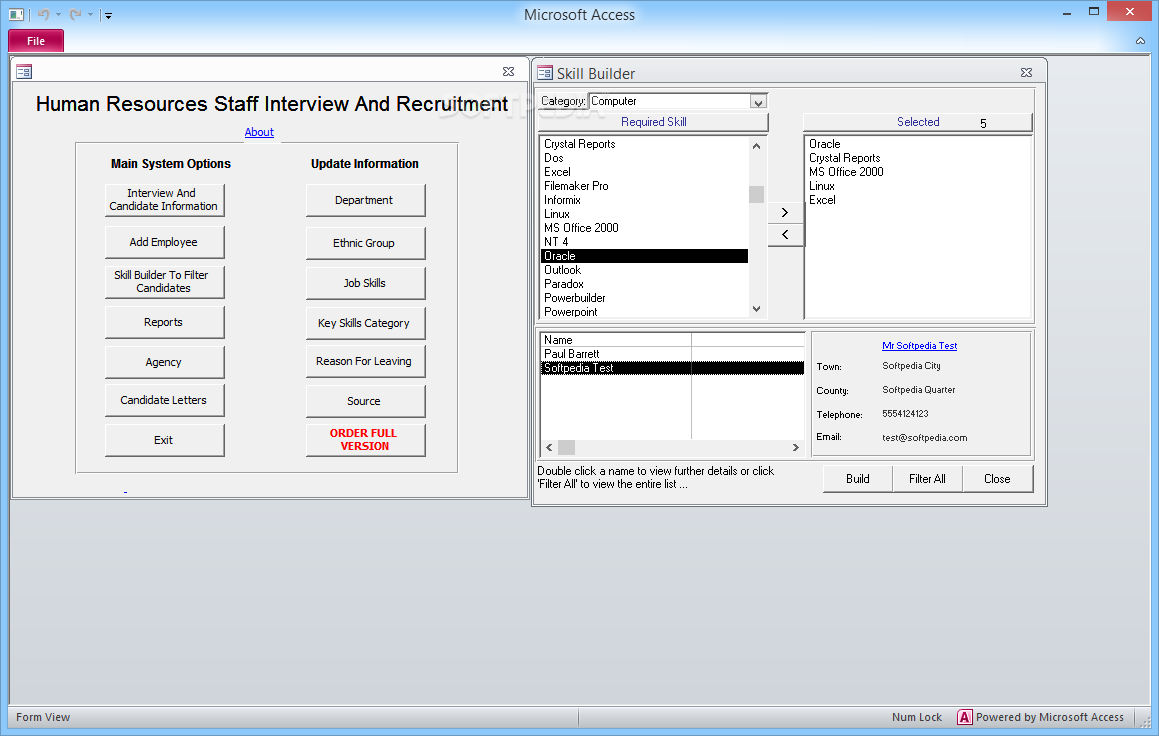Click the Access app icon in title bar

pos(16,14)
